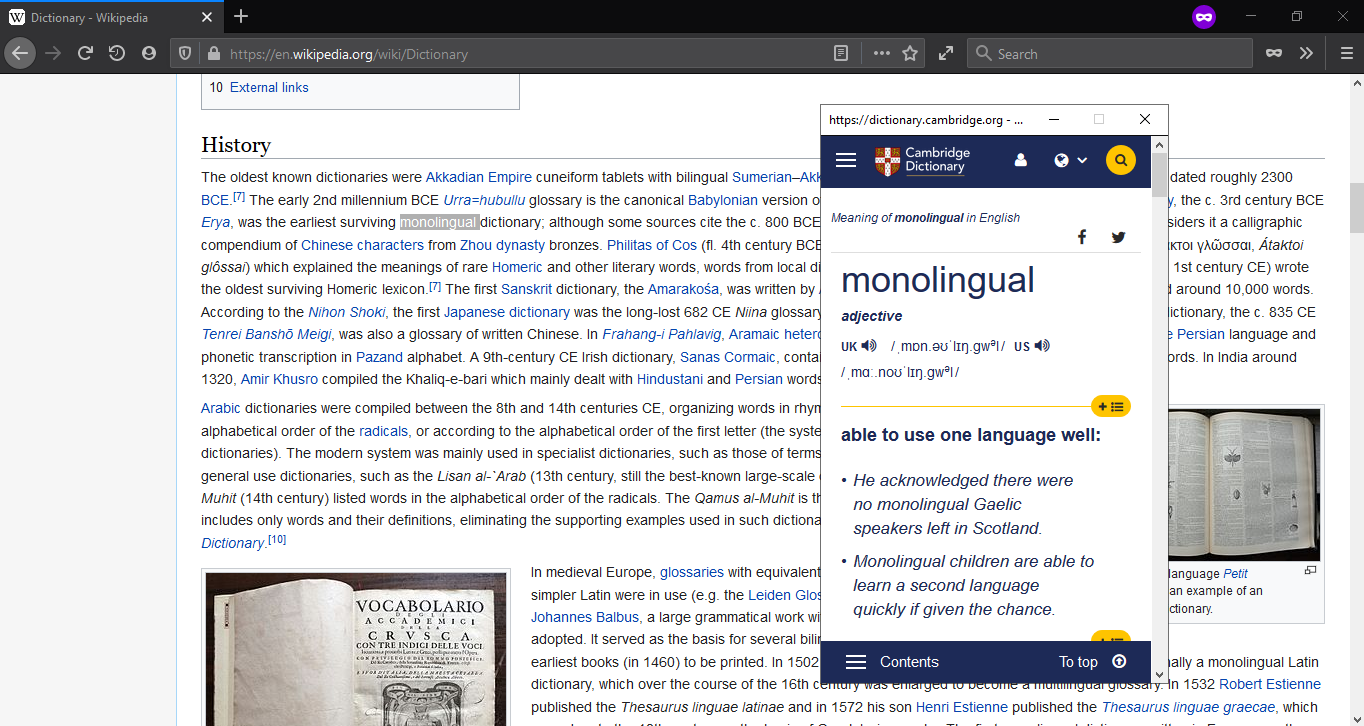The width and height of the screenshot is (1364, 726).
Task: Open the Sanas Cormaic link
Action: pyautogui.click(x=728, y=357)
